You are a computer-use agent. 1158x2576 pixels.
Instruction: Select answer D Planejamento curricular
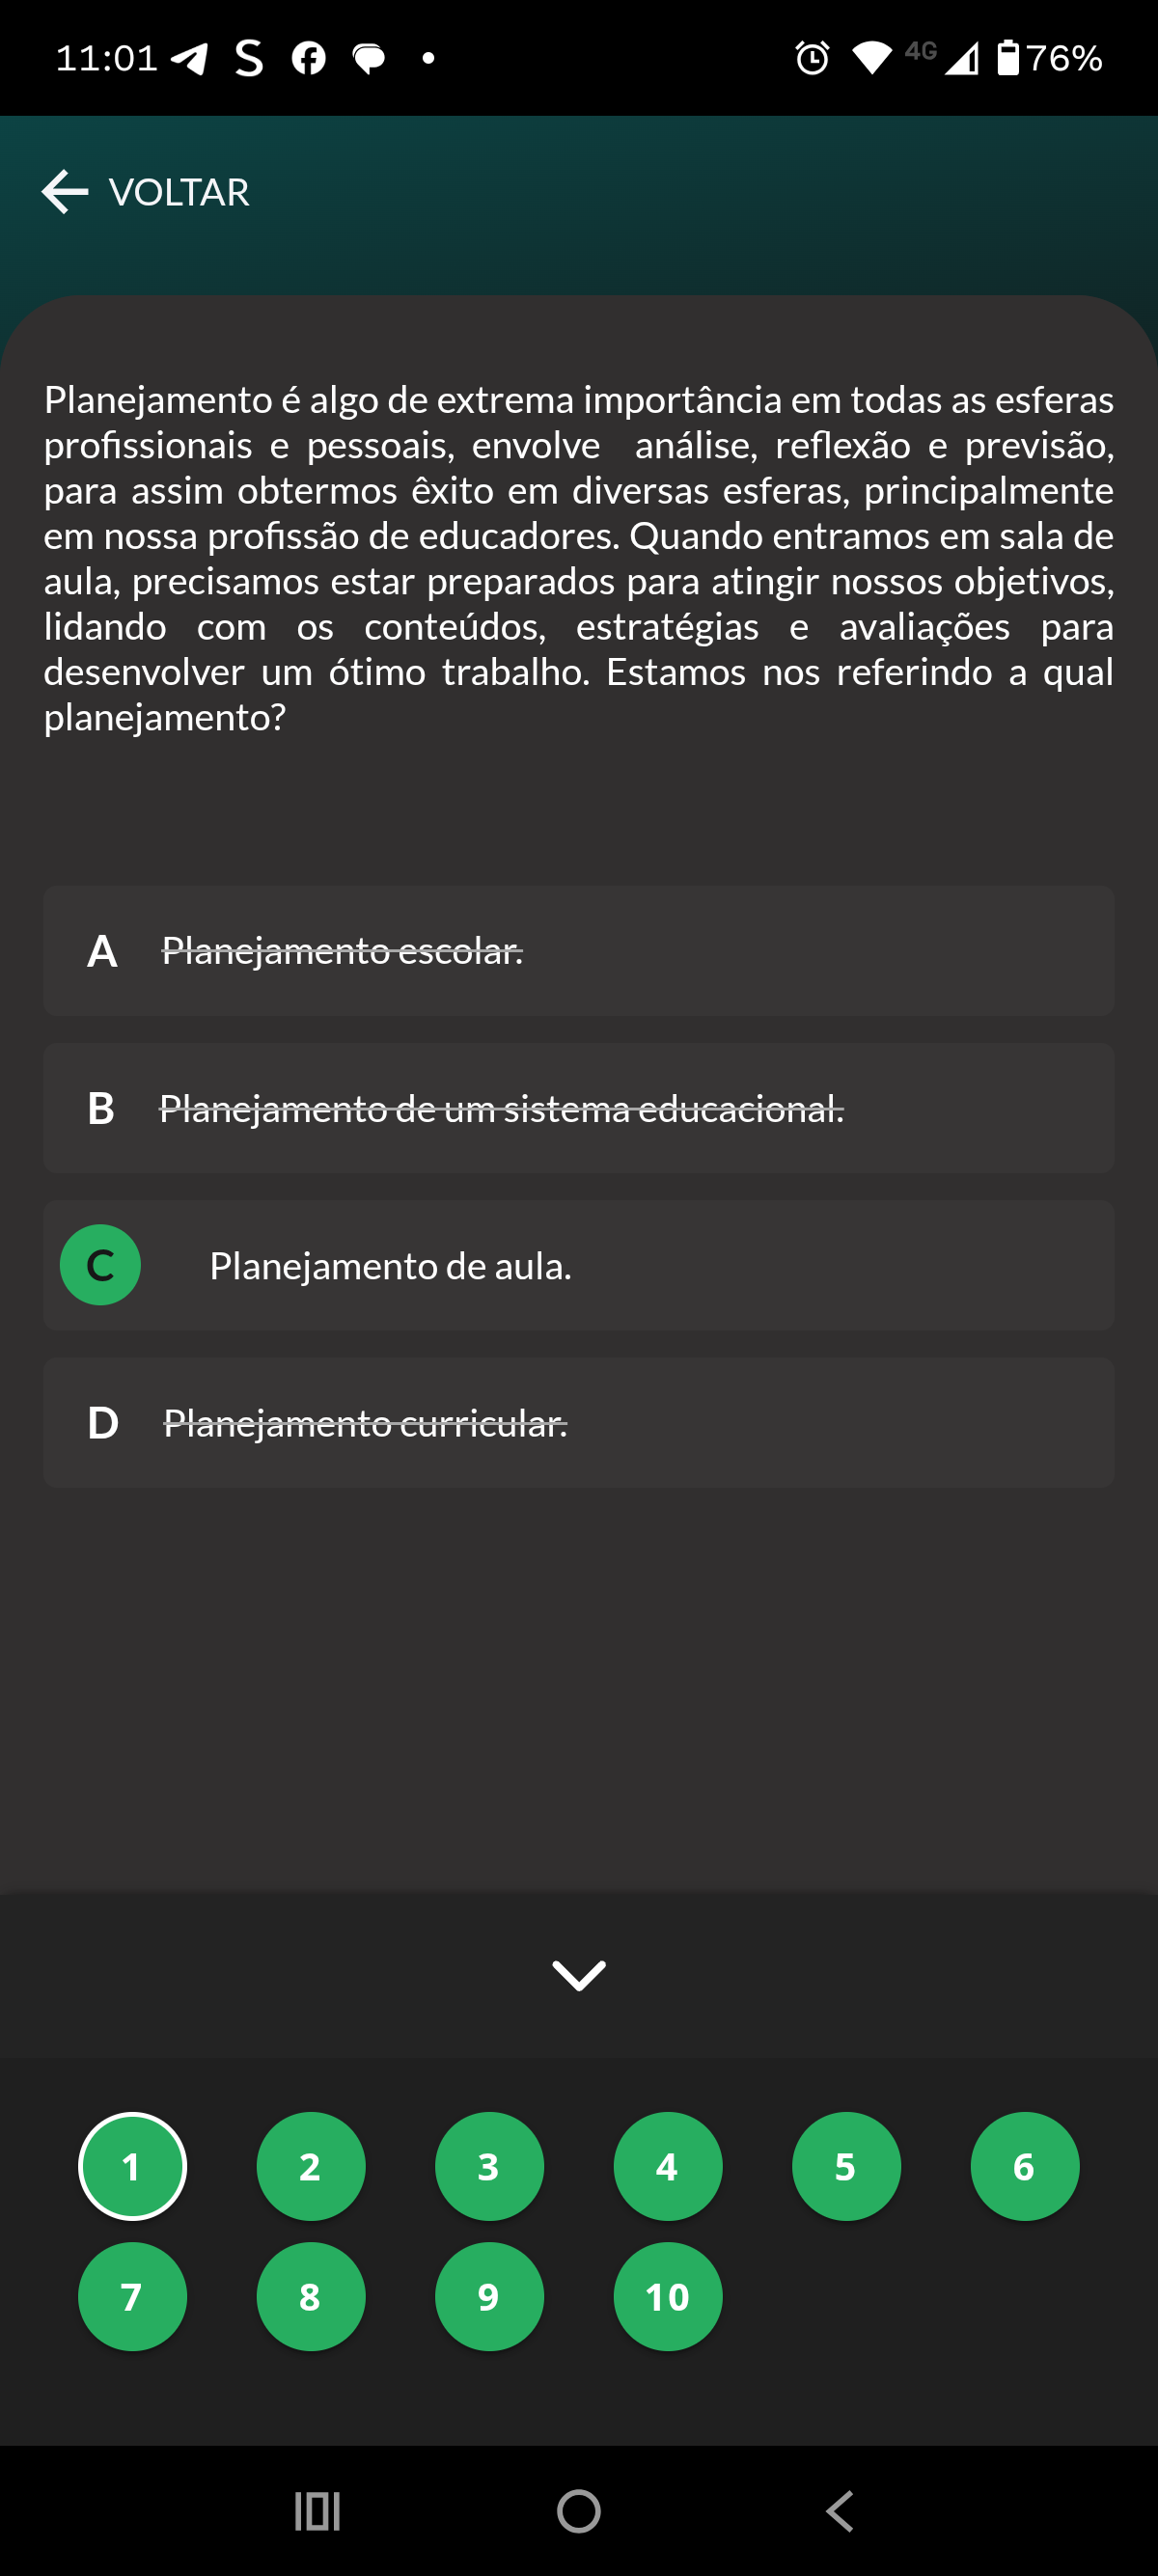click(x=578, y=1422)
